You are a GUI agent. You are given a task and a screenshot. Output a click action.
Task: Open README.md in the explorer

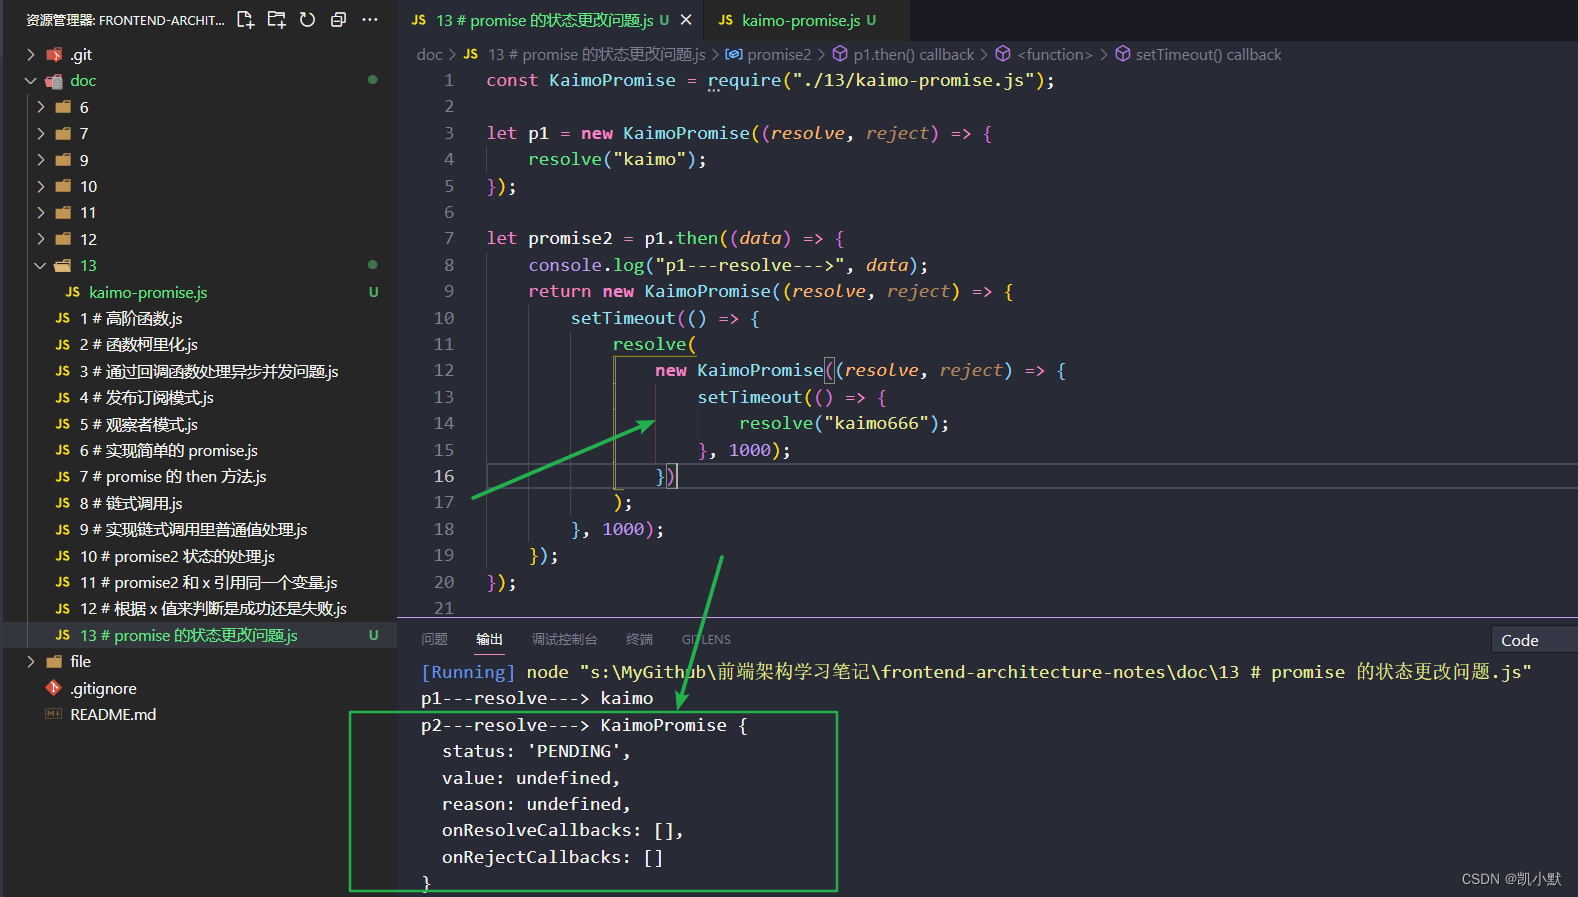[113, 715]
